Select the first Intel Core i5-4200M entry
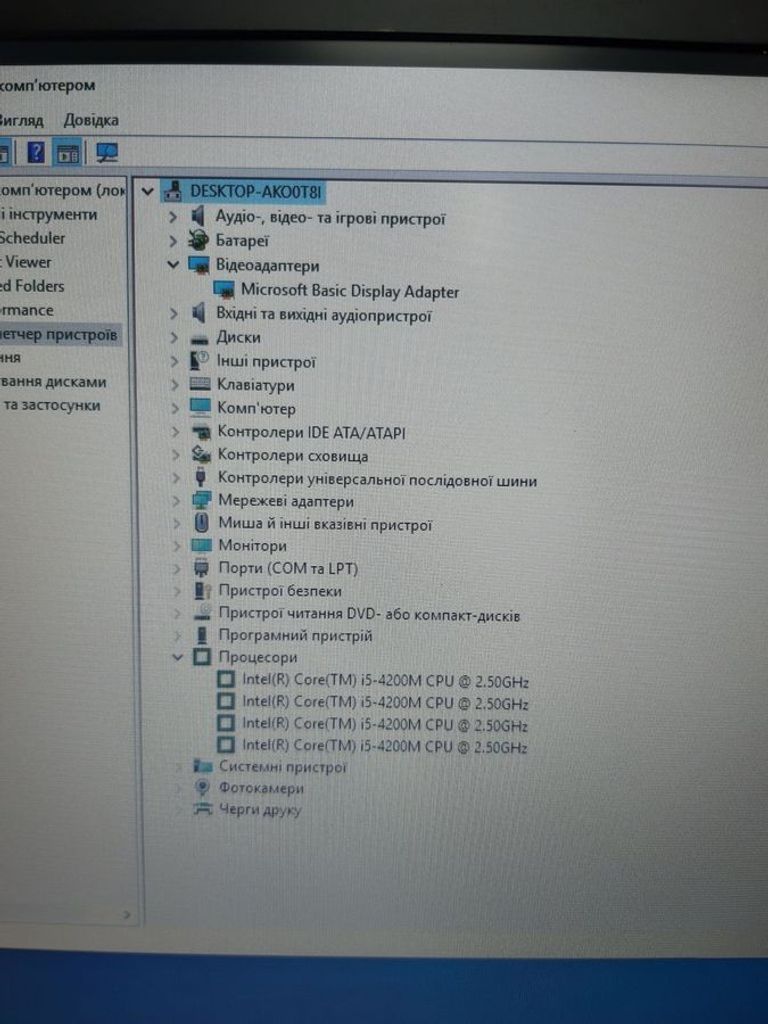The image size is (768, 1024). point(385,680)
